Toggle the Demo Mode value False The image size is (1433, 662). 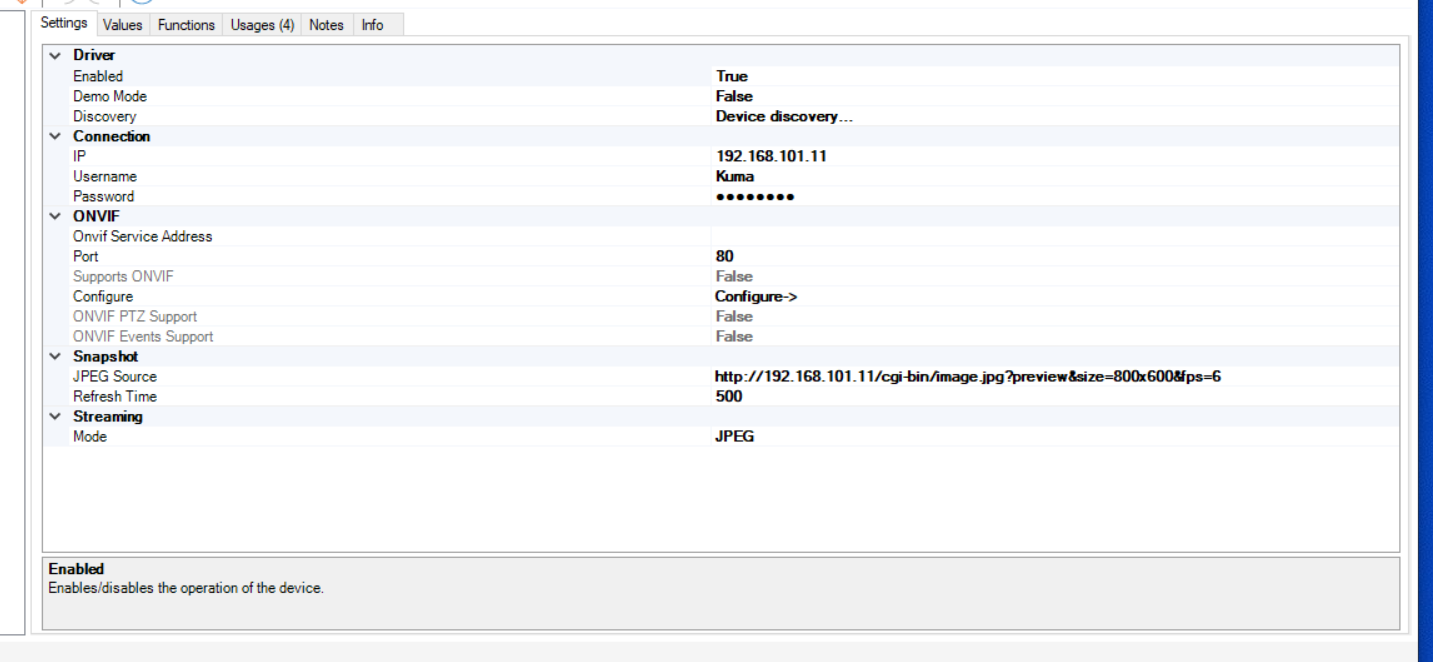pyautogui.click(x=734, y=96)
